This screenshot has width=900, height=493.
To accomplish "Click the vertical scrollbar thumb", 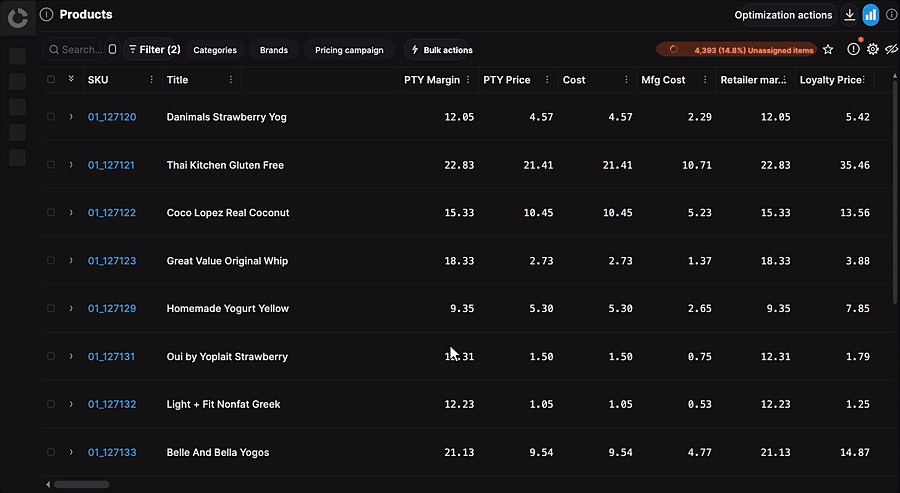I will pyautogui.click(x=895, y=192).
